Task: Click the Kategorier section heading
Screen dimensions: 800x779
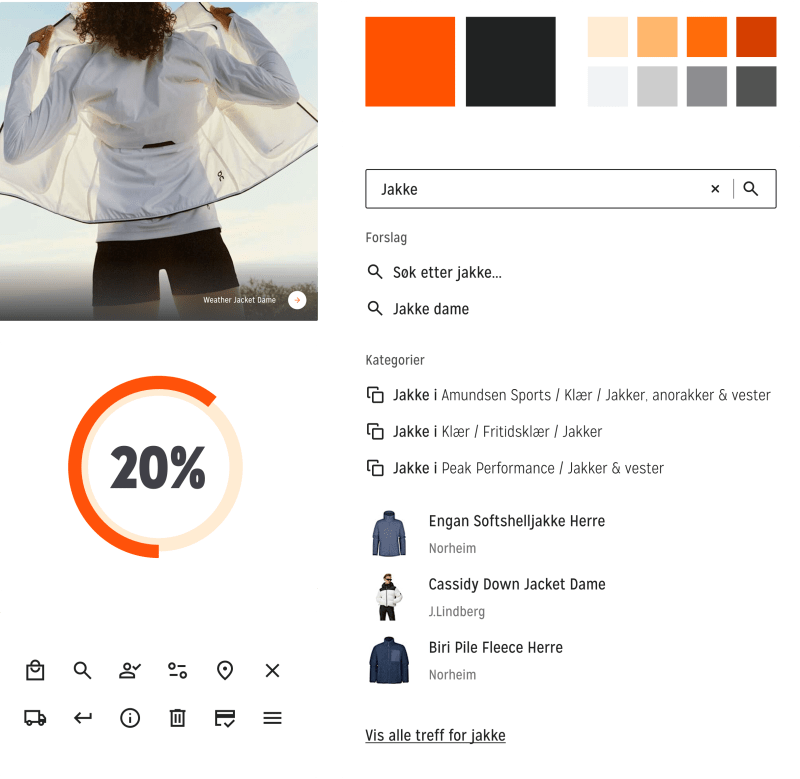Action: pos(395,360)
